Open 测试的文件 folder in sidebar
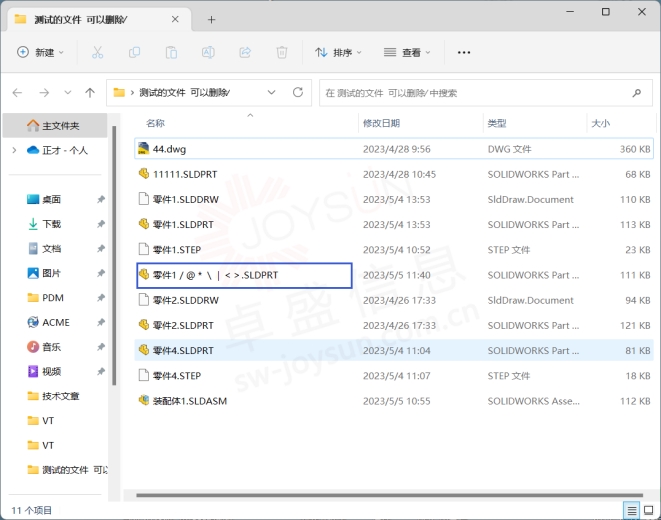The width and height of the screenshot is (661, 520). click(x=67, y=470)
